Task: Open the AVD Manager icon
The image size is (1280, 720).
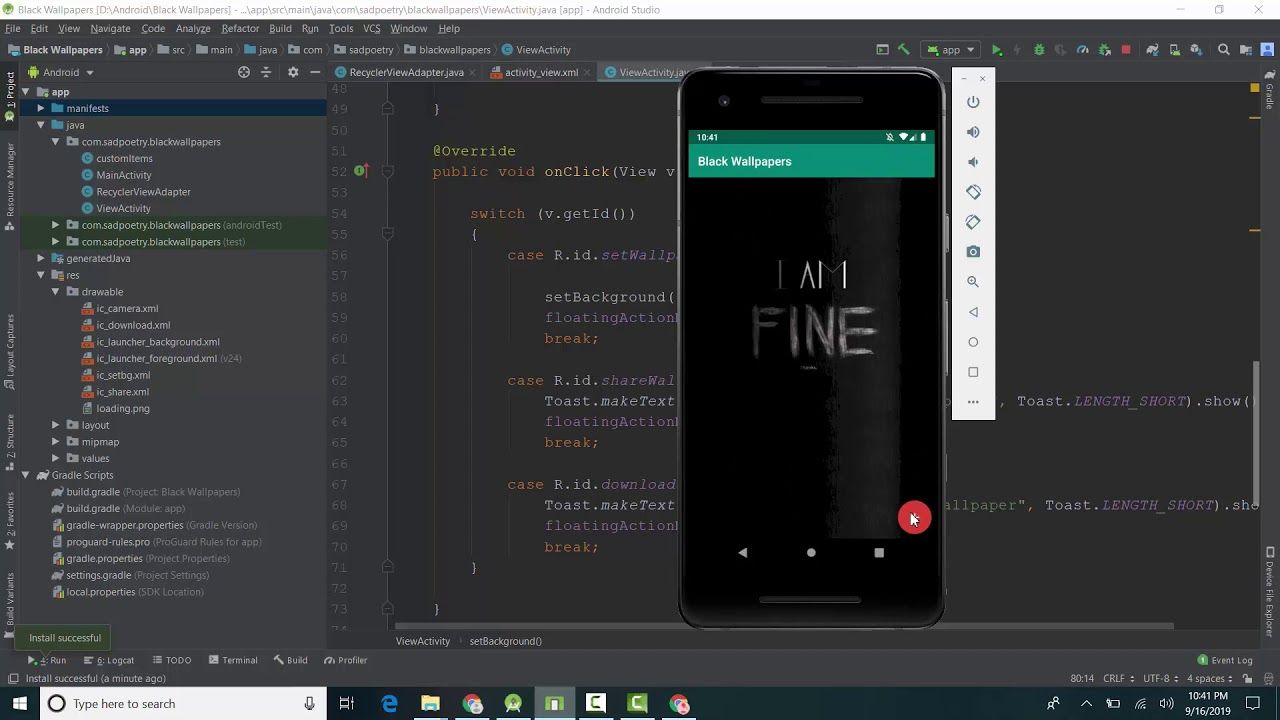Action: pos(1174,49)
